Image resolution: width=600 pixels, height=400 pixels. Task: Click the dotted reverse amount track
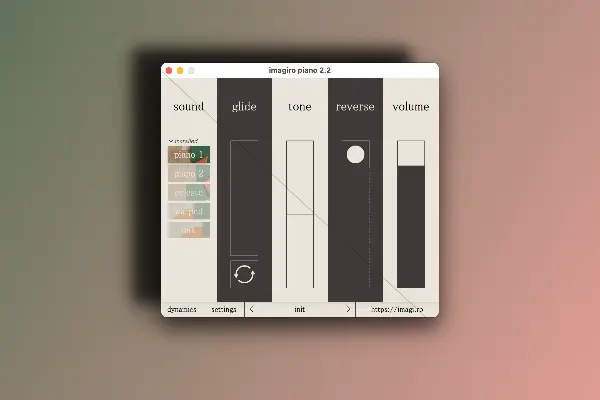[x=370, y=230]
